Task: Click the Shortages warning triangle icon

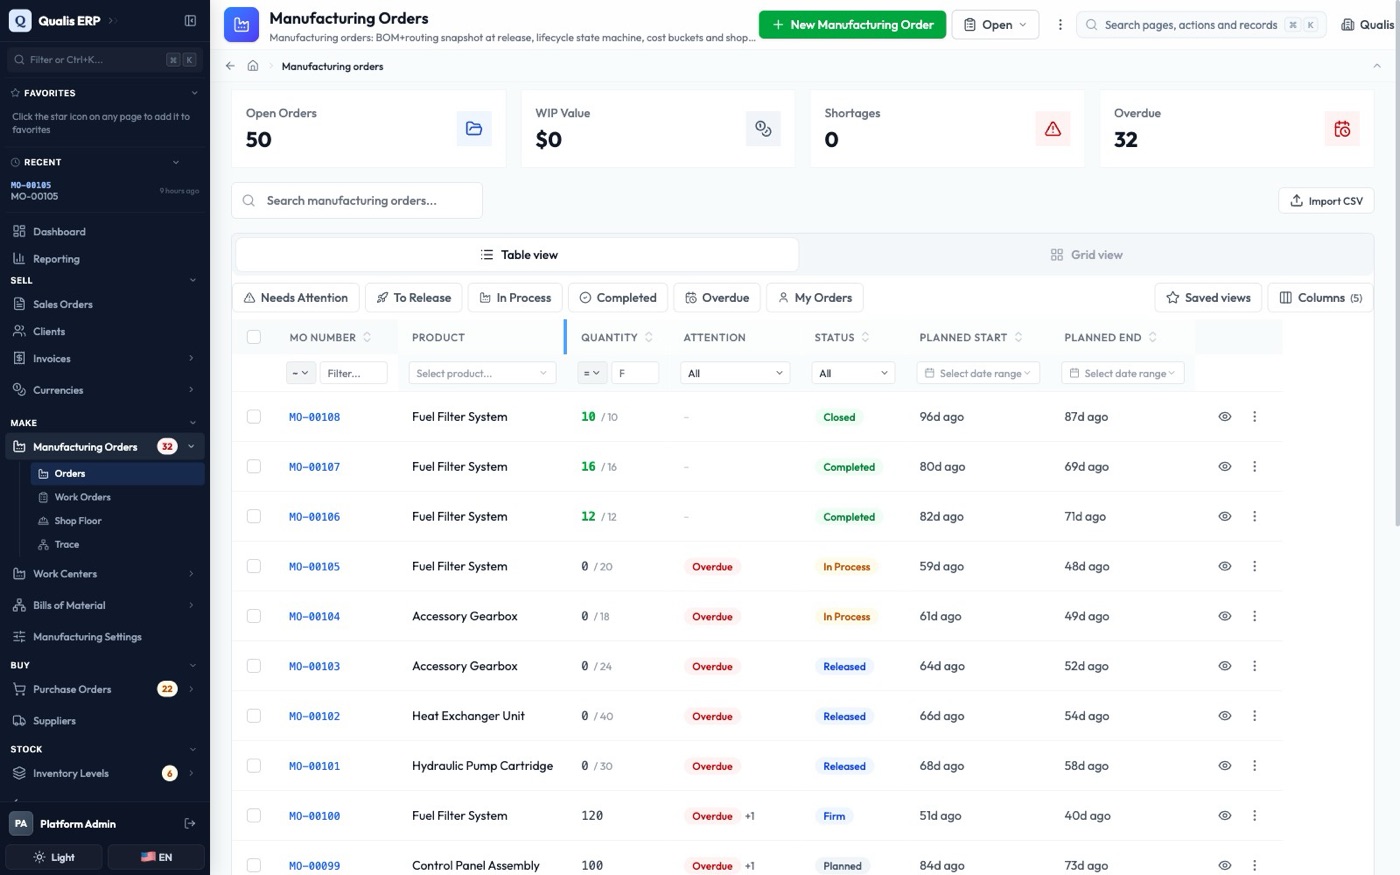Action: pos(1053,129)
